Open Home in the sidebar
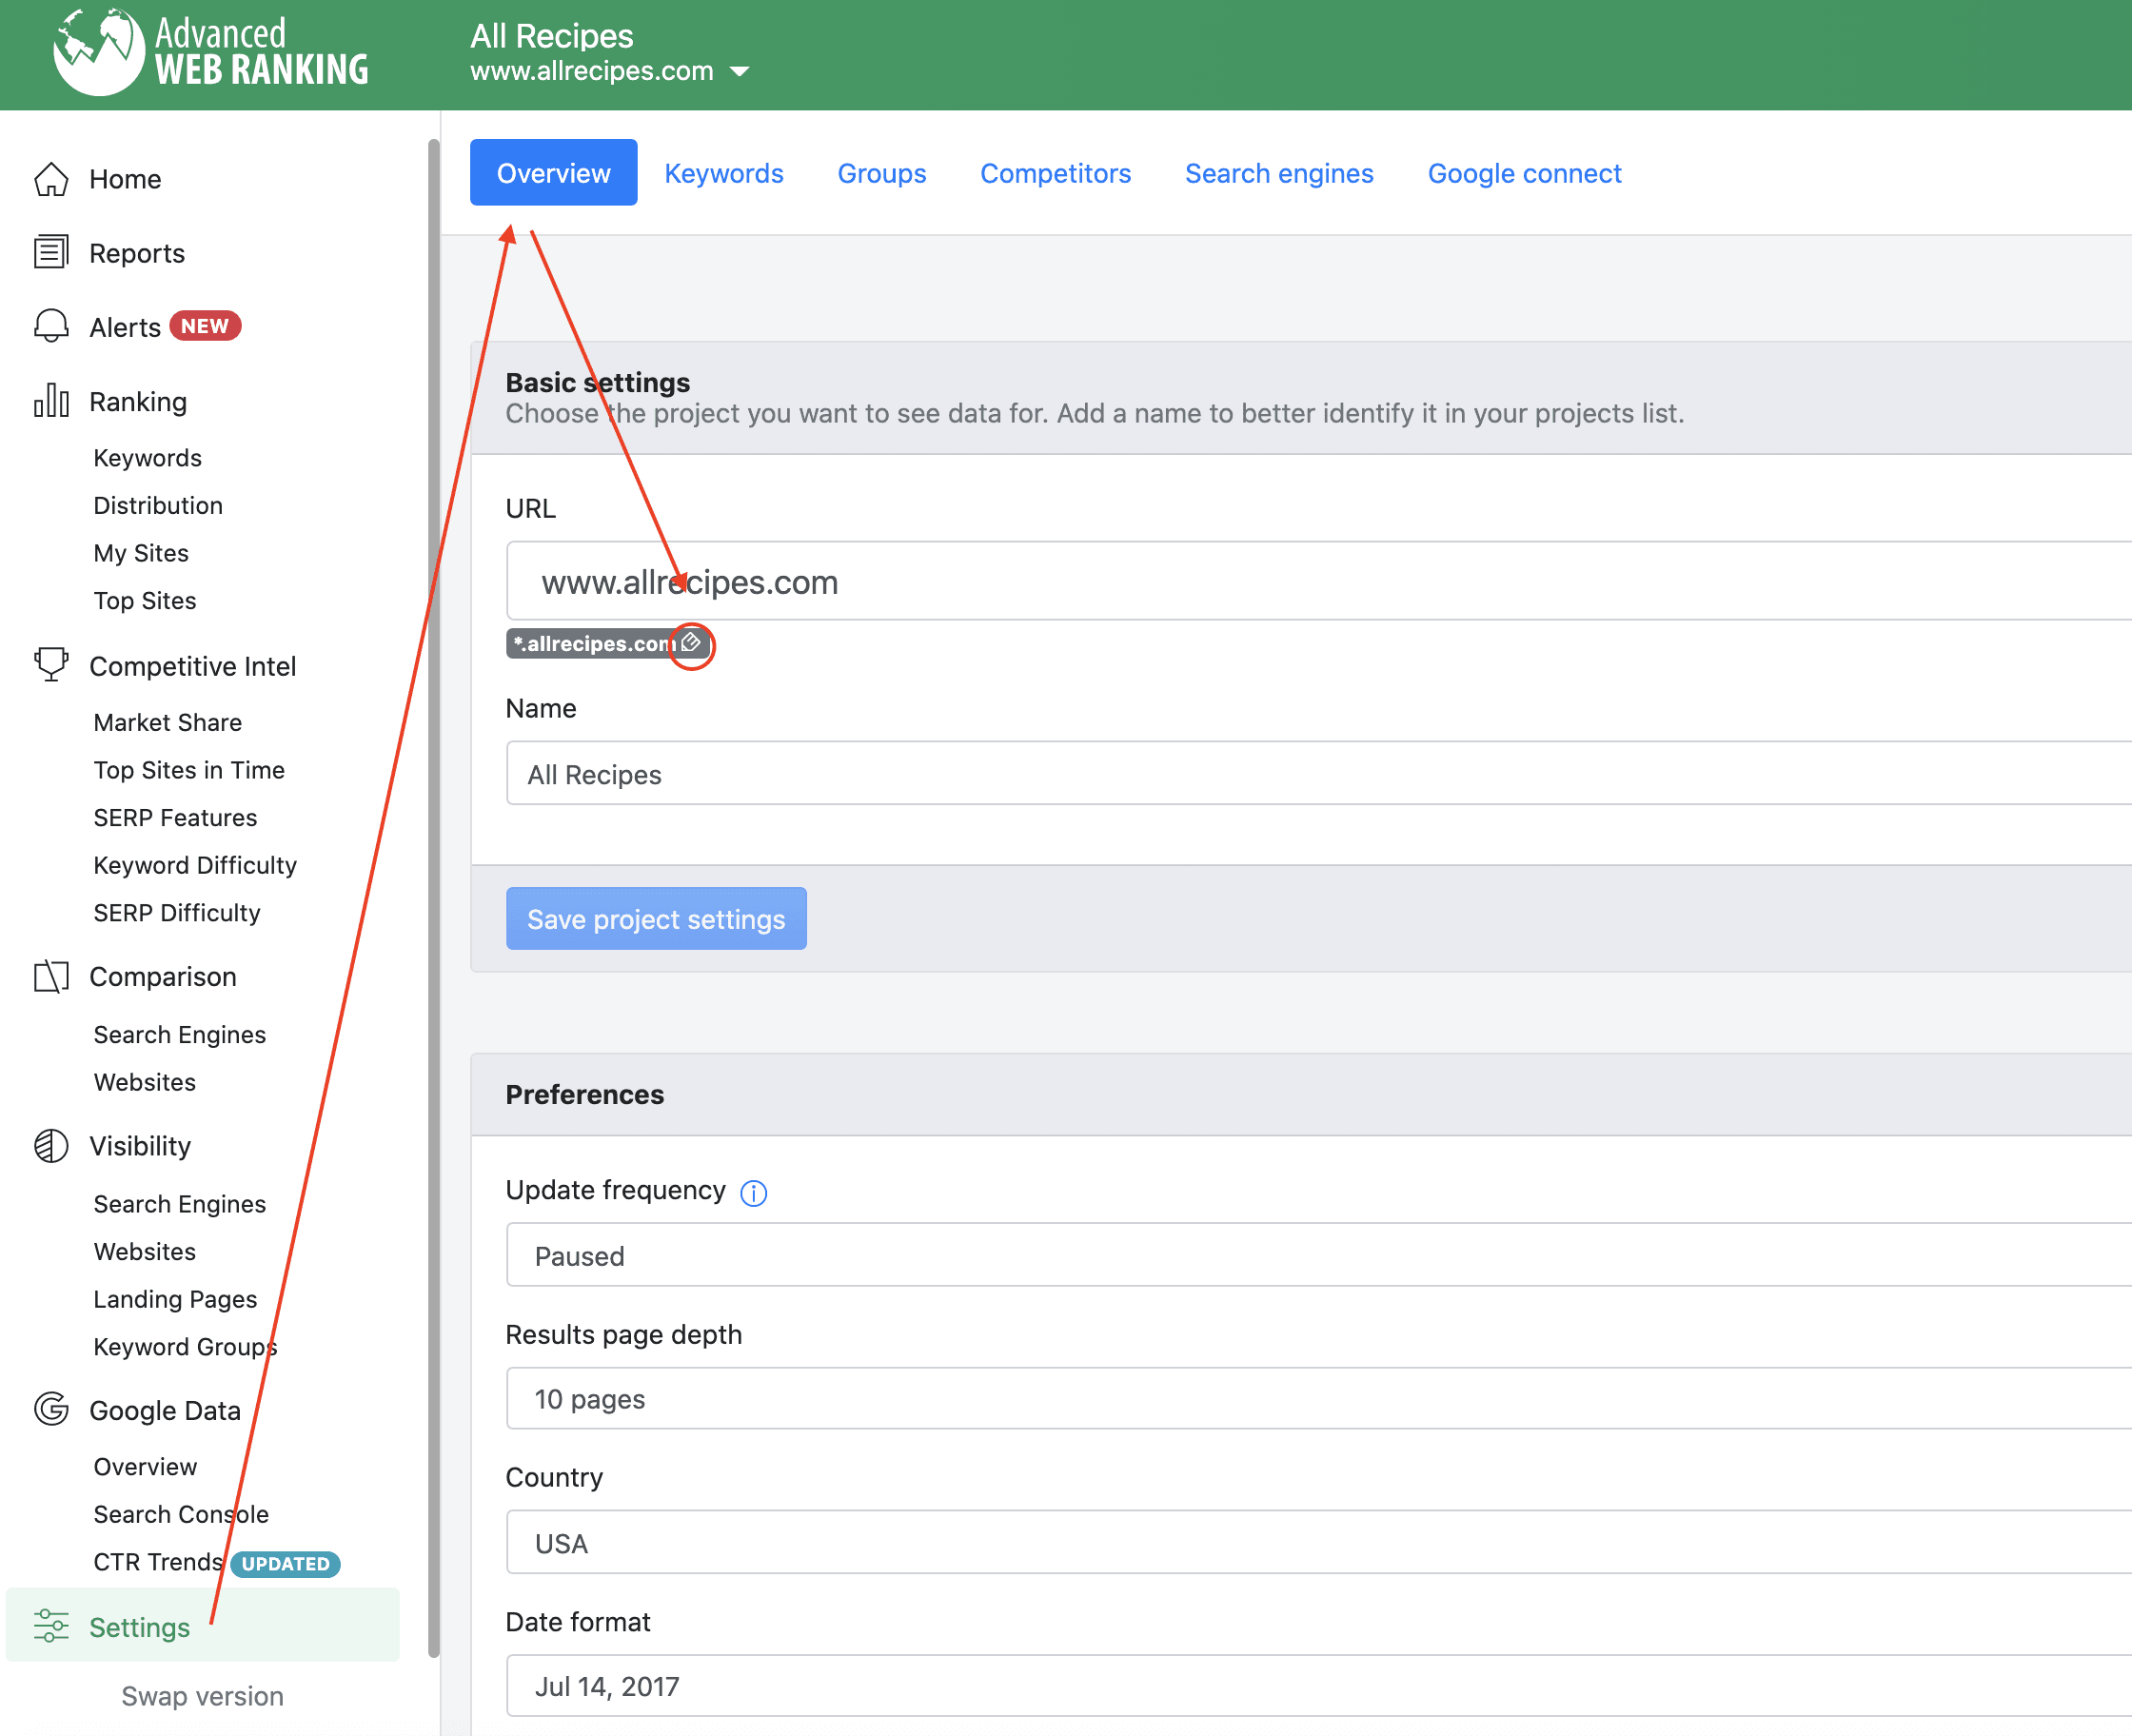The image size is (2132, 1736). (x=125, y=179)
